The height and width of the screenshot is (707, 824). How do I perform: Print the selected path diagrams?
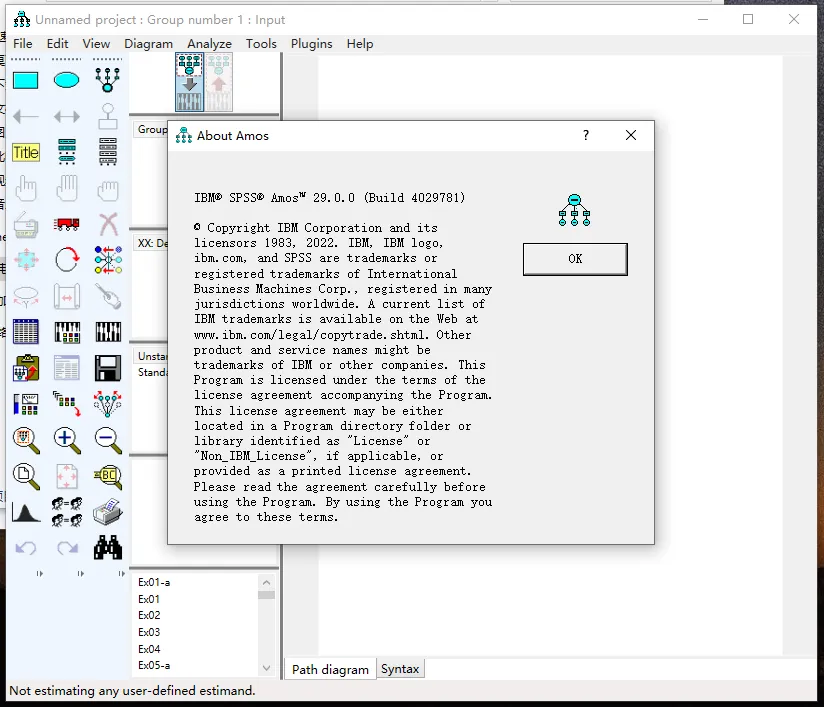click(x=108, y=512)
